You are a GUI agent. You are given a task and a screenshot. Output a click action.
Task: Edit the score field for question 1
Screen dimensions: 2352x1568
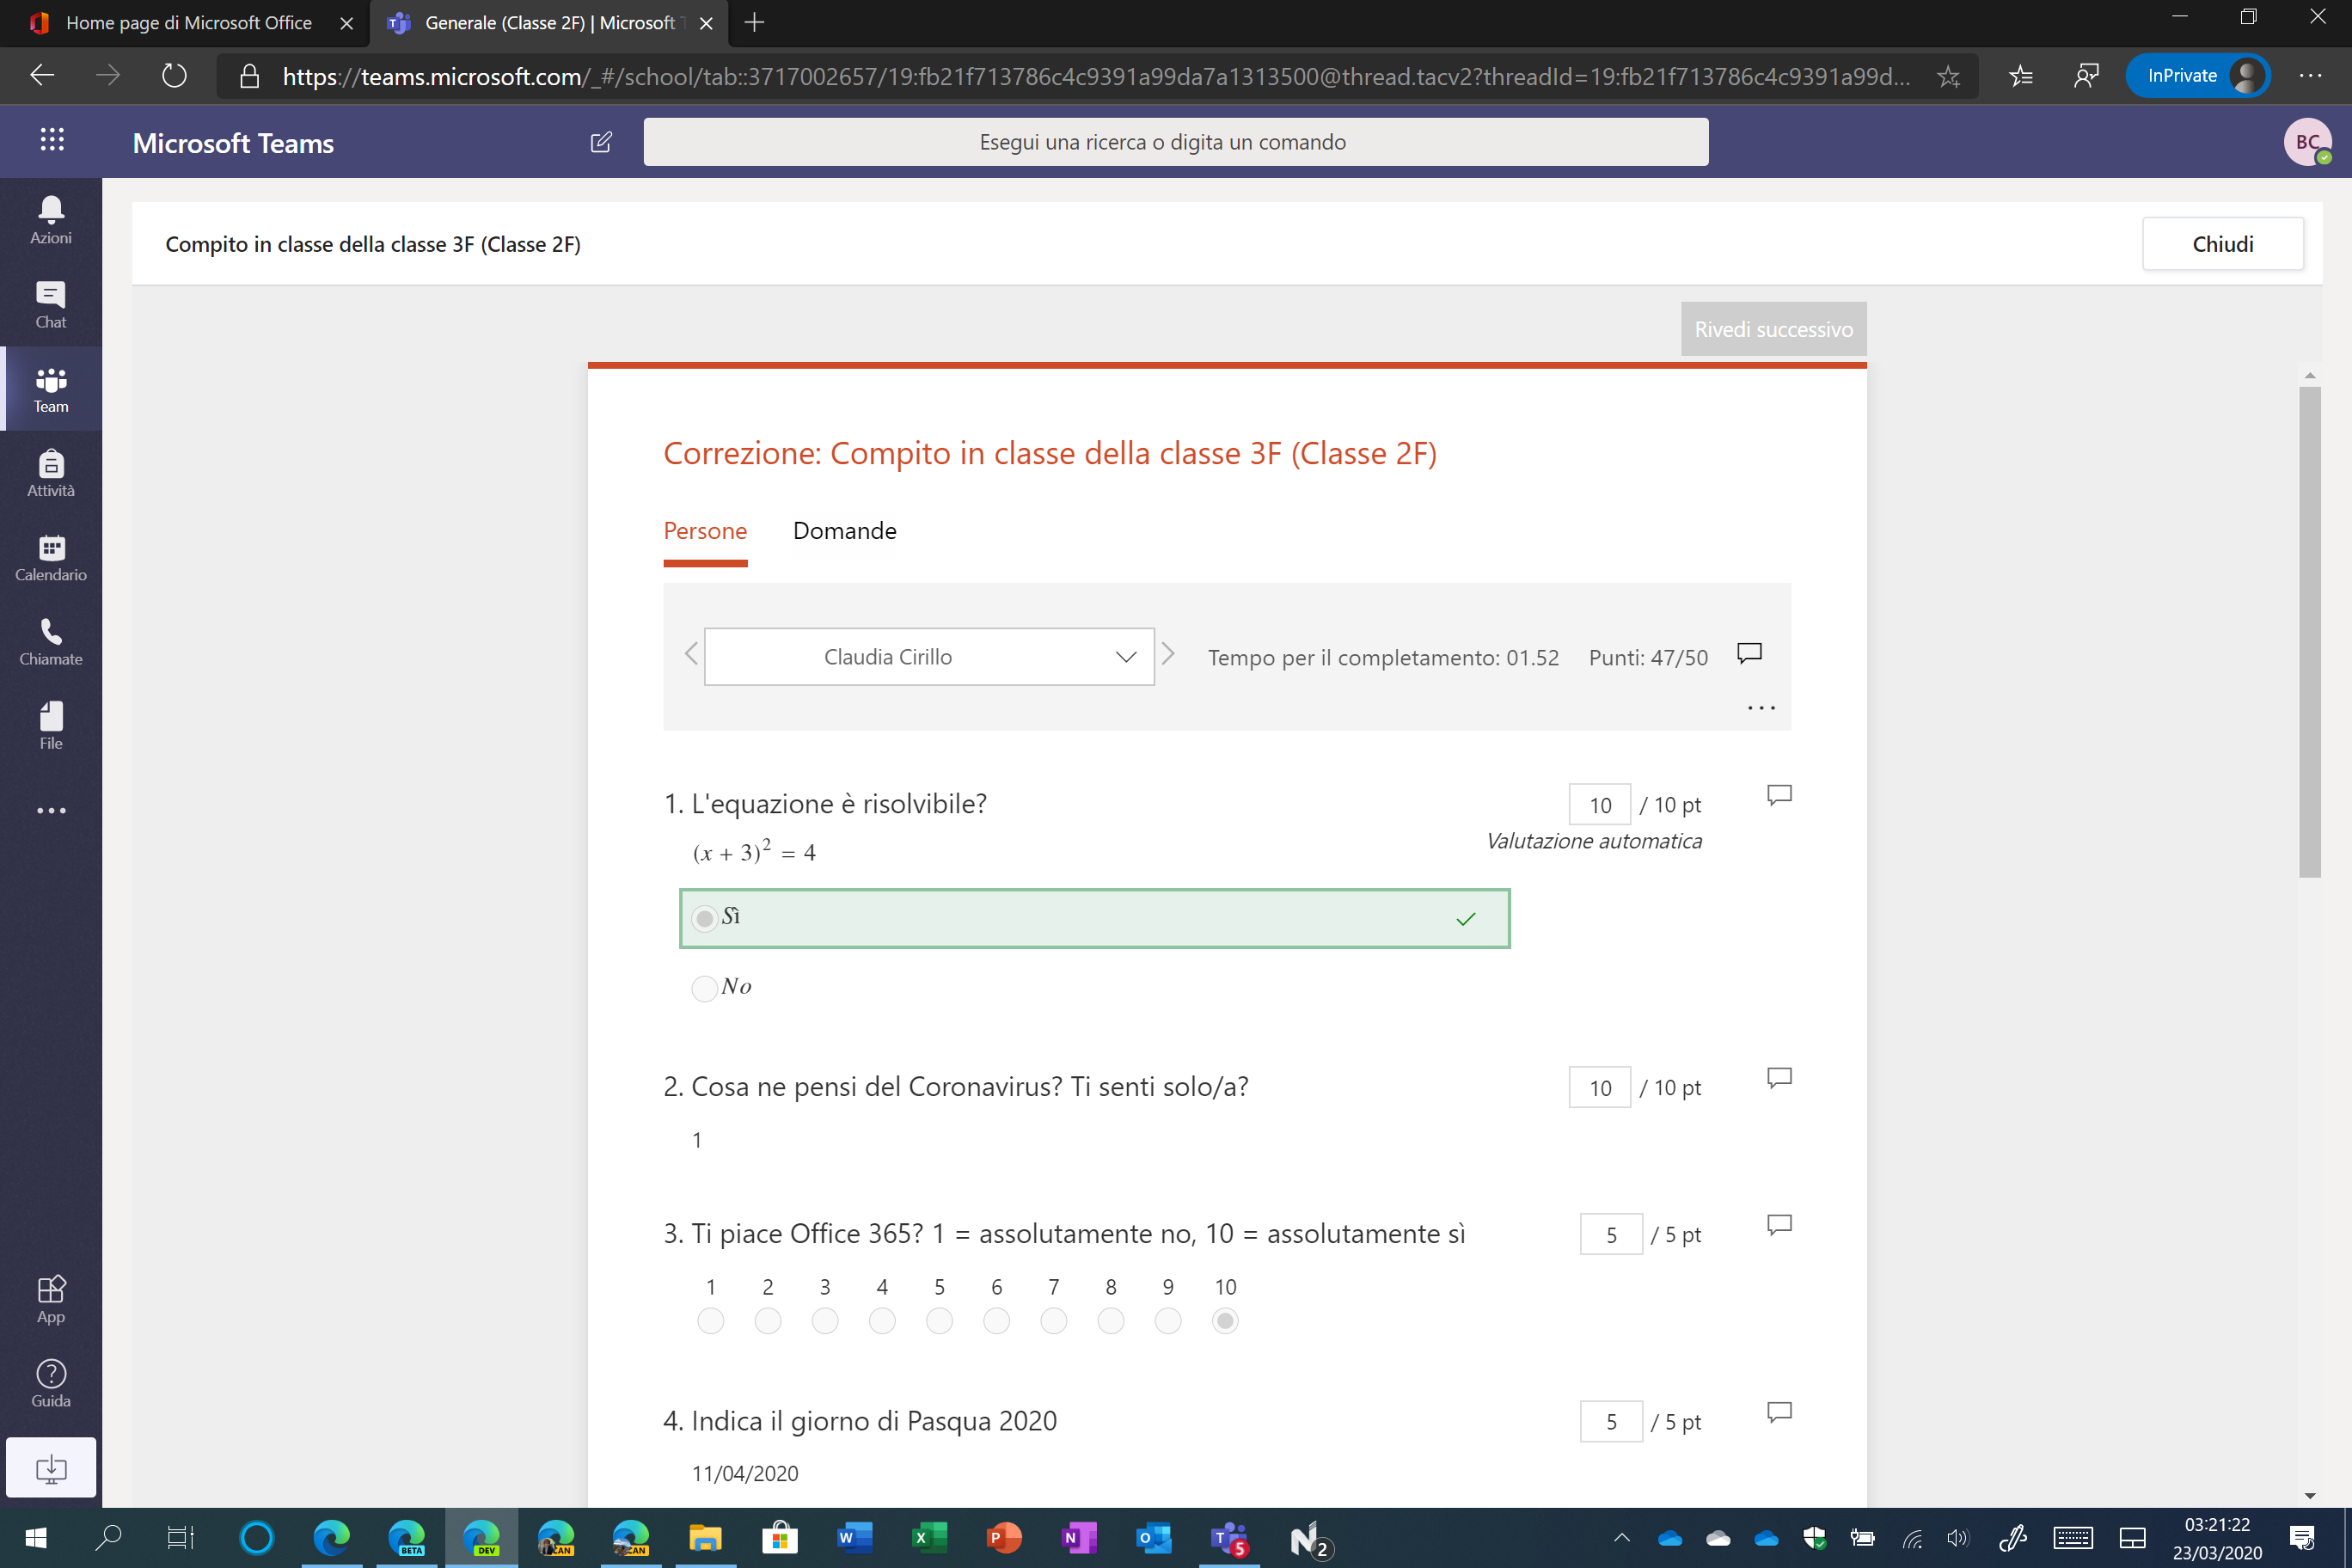1600,805
